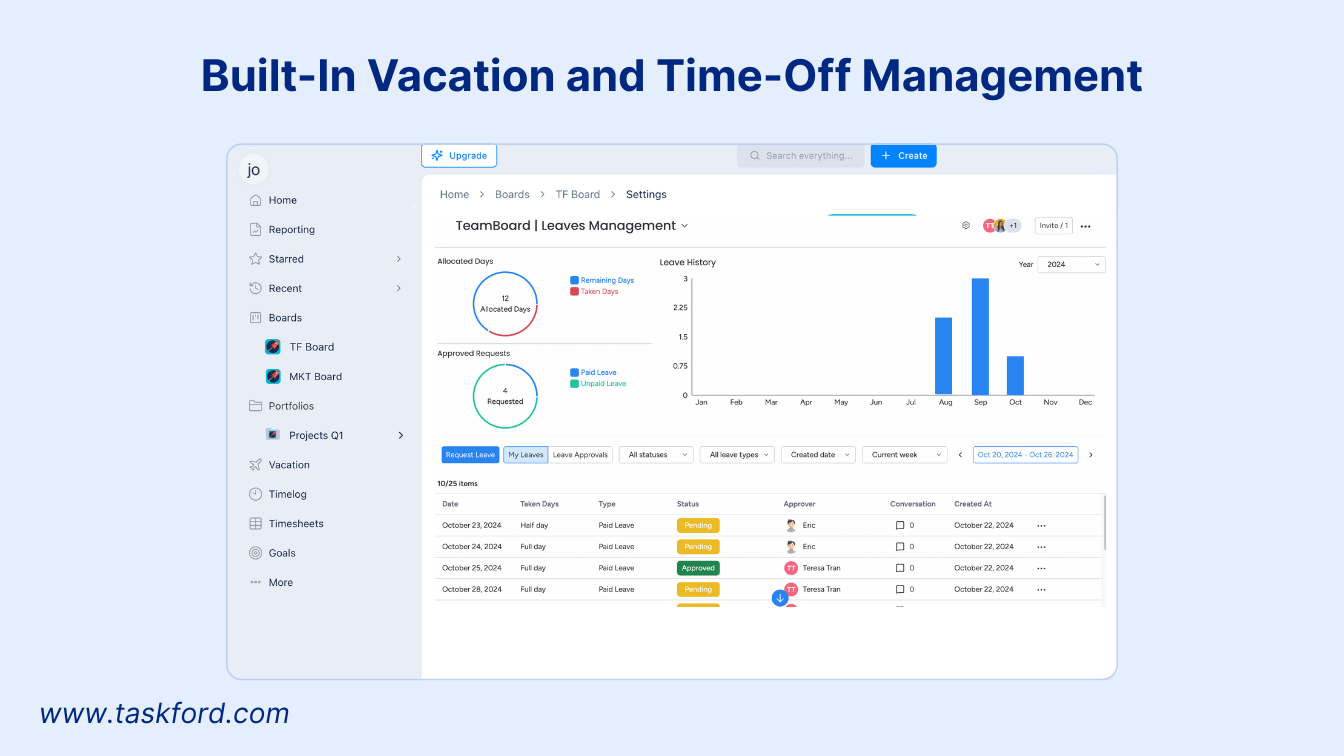Open the Timelog clock icon in sidebar
Viewport: 1344px width, 756px height.
(x=256, y=494)
